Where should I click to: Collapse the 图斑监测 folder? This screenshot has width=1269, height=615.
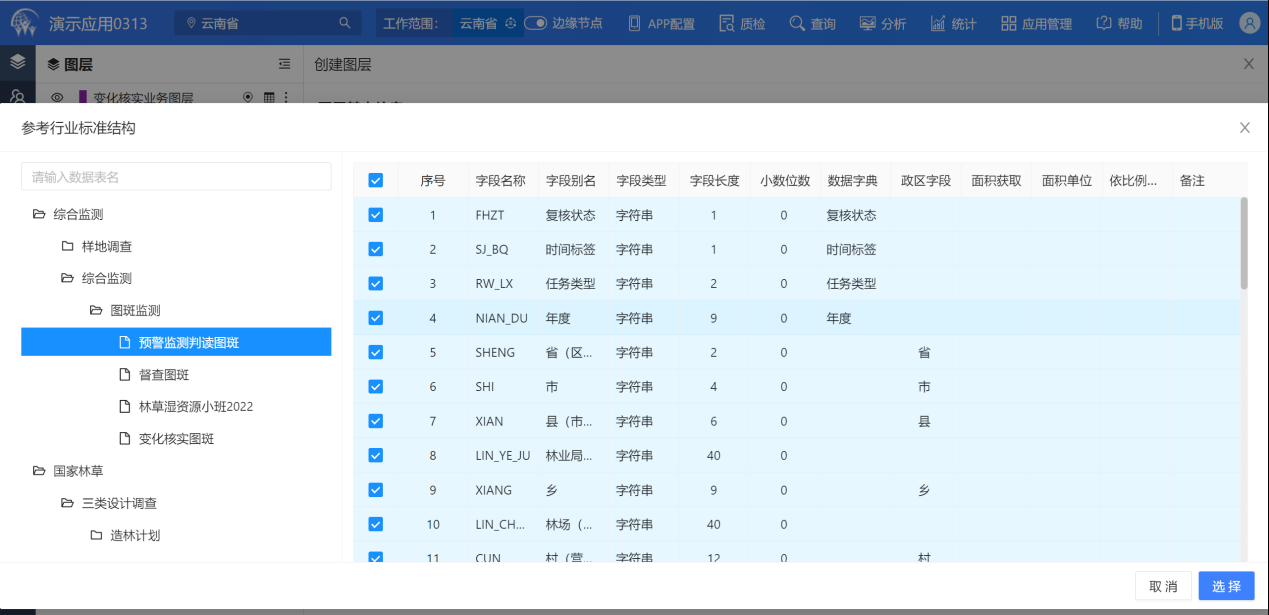[x=96, y=310]
